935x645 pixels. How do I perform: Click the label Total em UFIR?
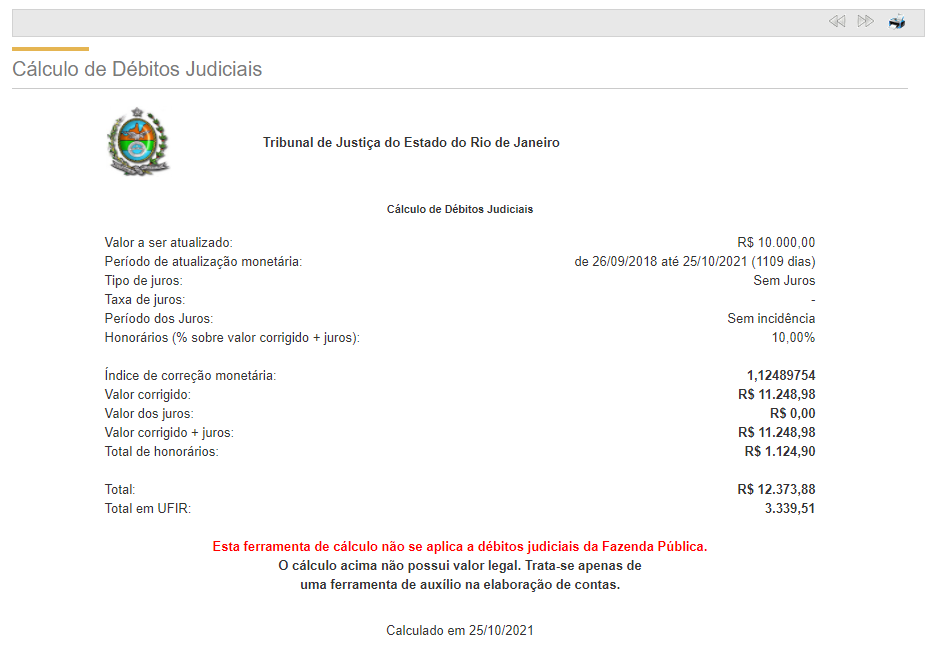(x=148, y=509)
